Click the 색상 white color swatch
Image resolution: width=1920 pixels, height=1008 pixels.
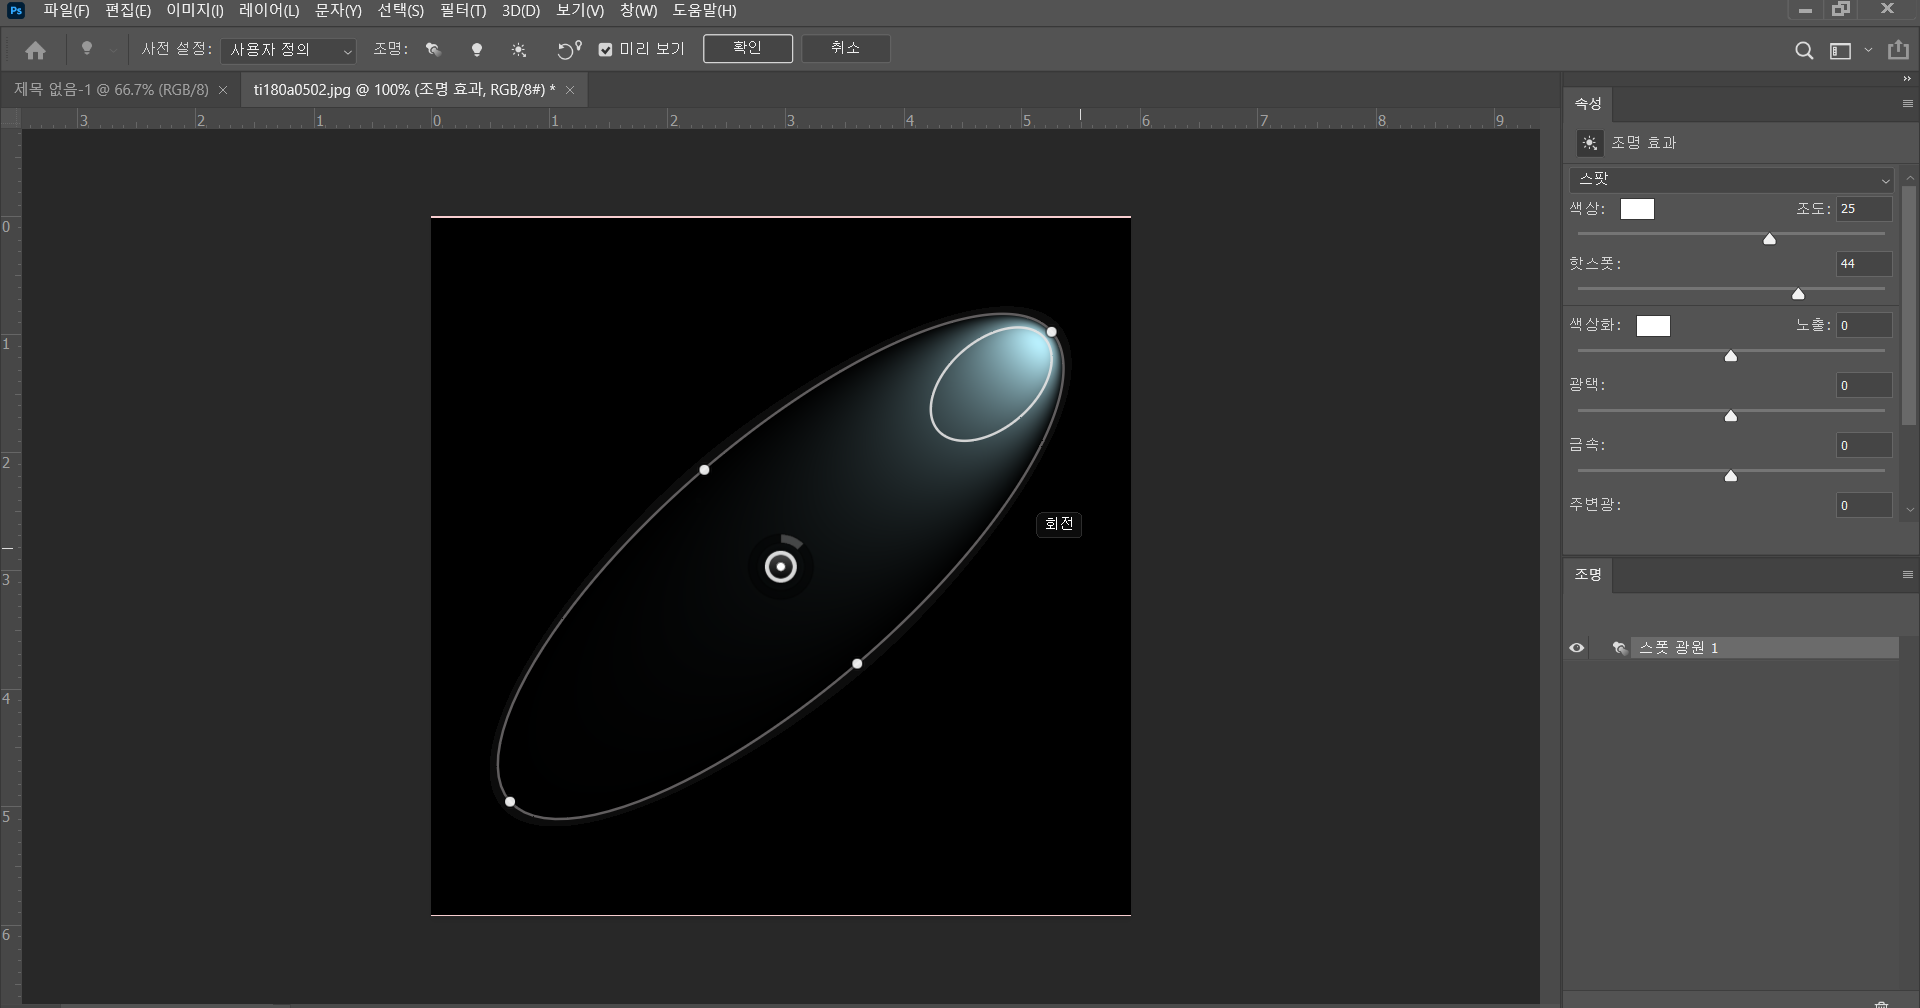pyautogui.click(x=1637, y=209)
